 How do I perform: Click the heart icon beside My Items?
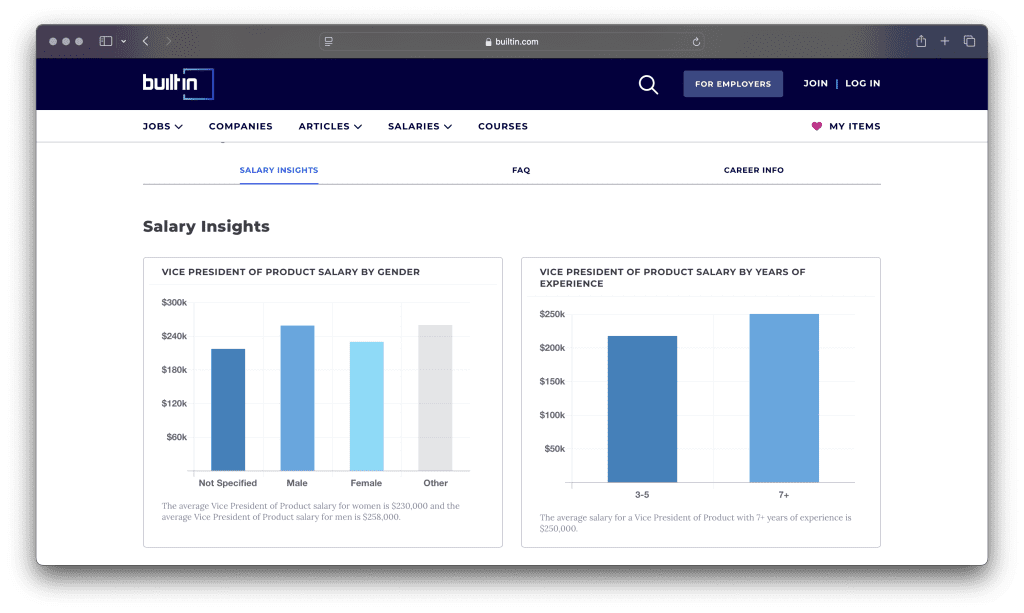pos(816,127)
